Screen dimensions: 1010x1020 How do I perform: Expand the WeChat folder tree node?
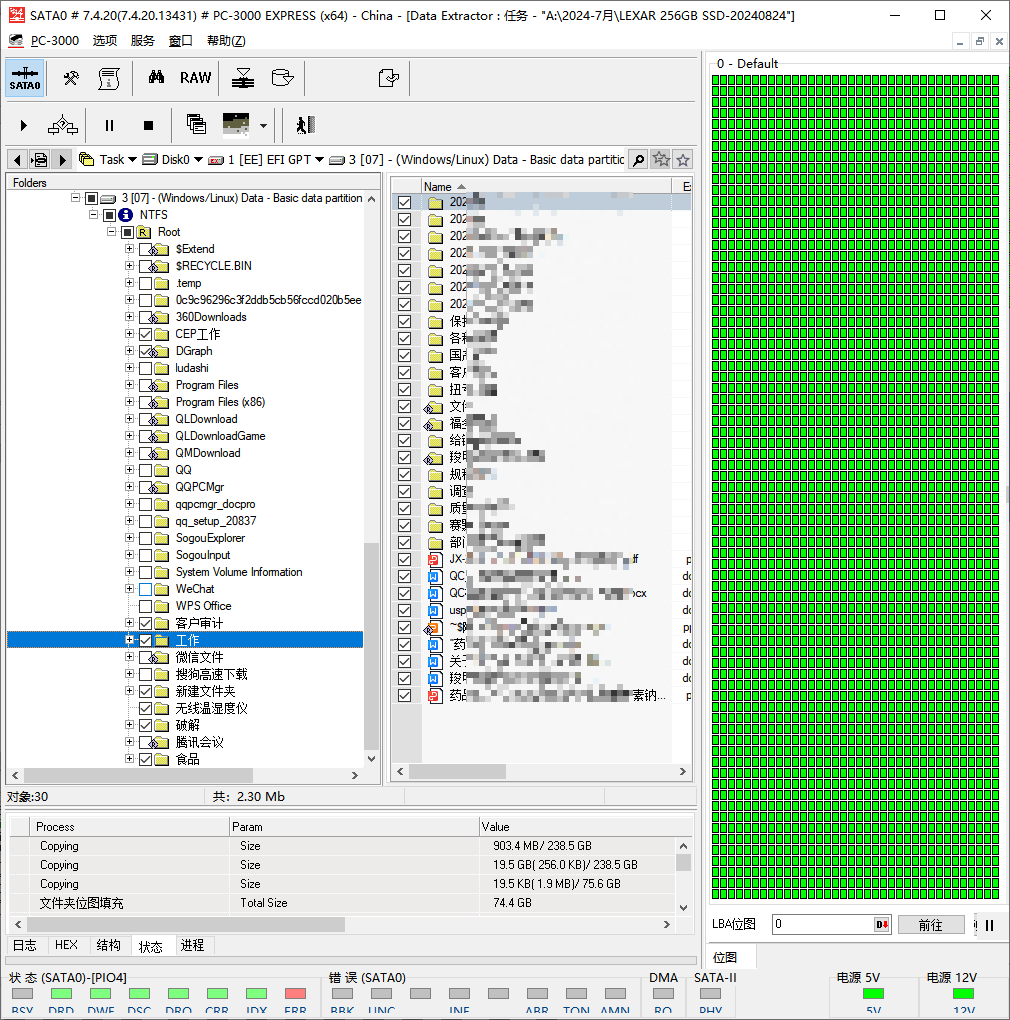129,589
